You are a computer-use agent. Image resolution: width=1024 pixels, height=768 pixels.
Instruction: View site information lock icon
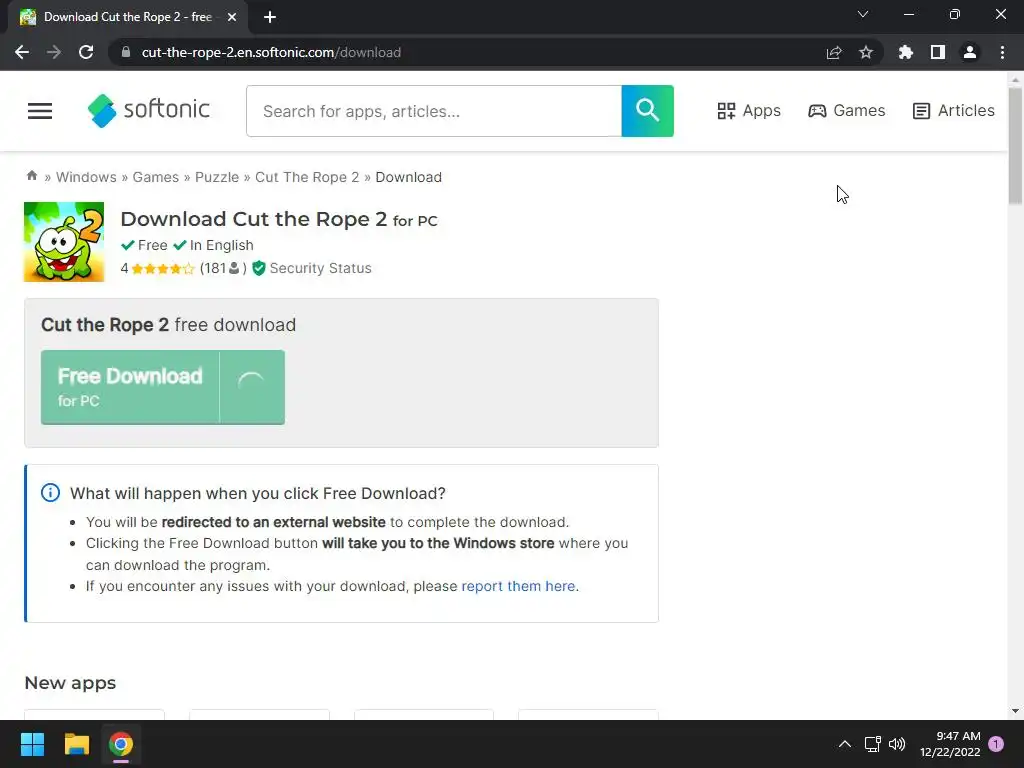(x=126, y=52)
